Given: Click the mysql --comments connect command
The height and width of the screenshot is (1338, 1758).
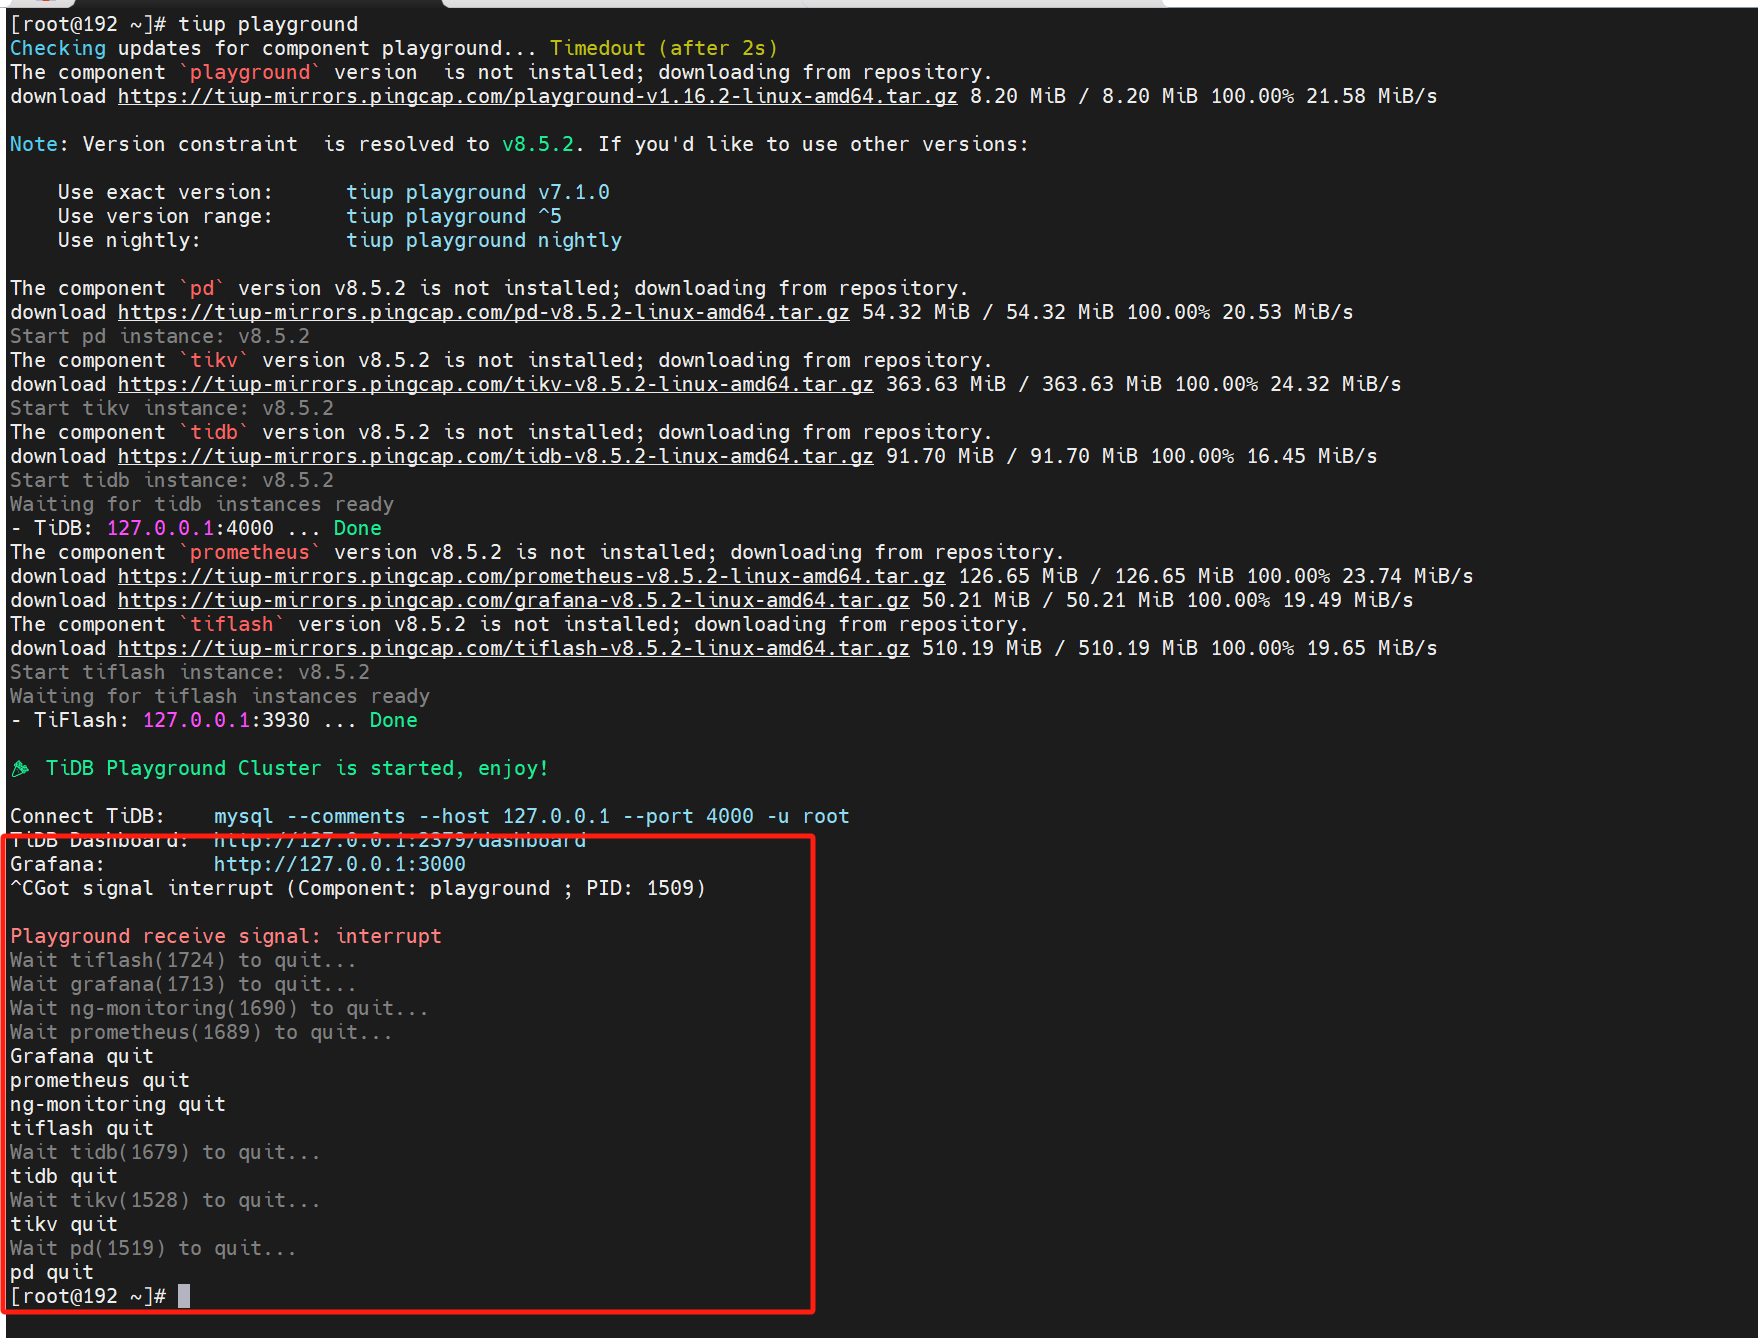Looking at the screenshot, I should tap(532, 816).
